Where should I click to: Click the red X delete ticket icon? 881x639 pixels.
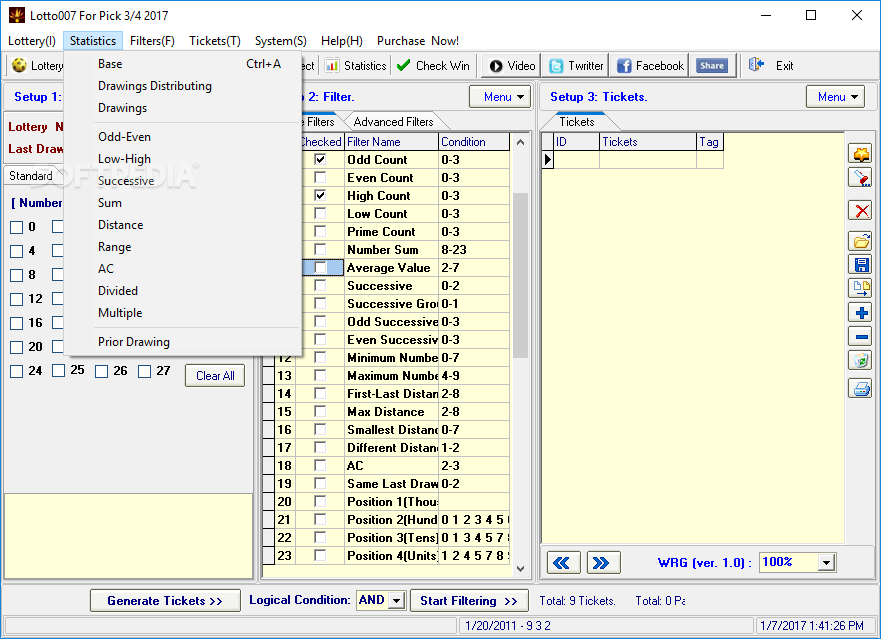click(x=860, y=211)
